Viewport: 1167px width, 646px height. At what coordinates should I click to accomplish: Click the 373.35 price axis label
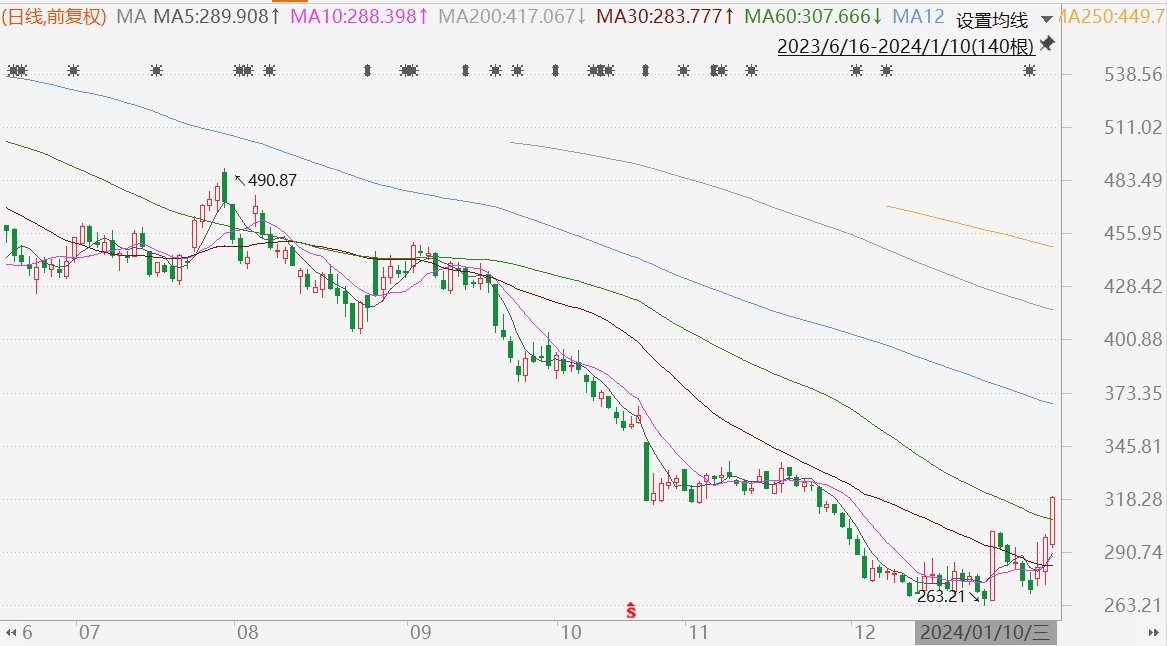pos(1133,393)
